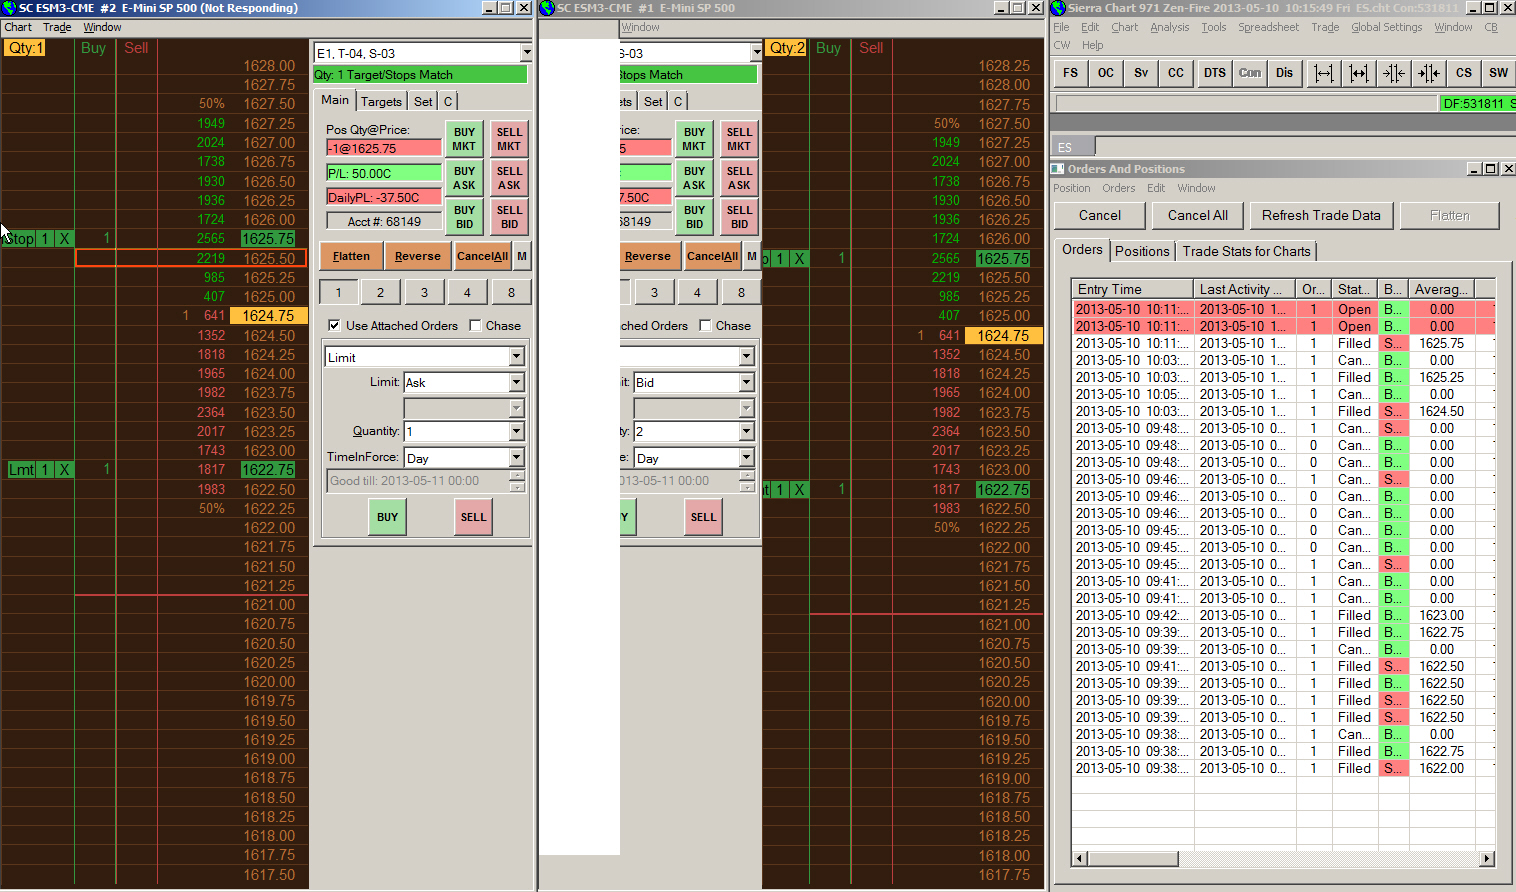Open the Spreadsheet menu
The image size is (1516, 892).
[1269, 28]
